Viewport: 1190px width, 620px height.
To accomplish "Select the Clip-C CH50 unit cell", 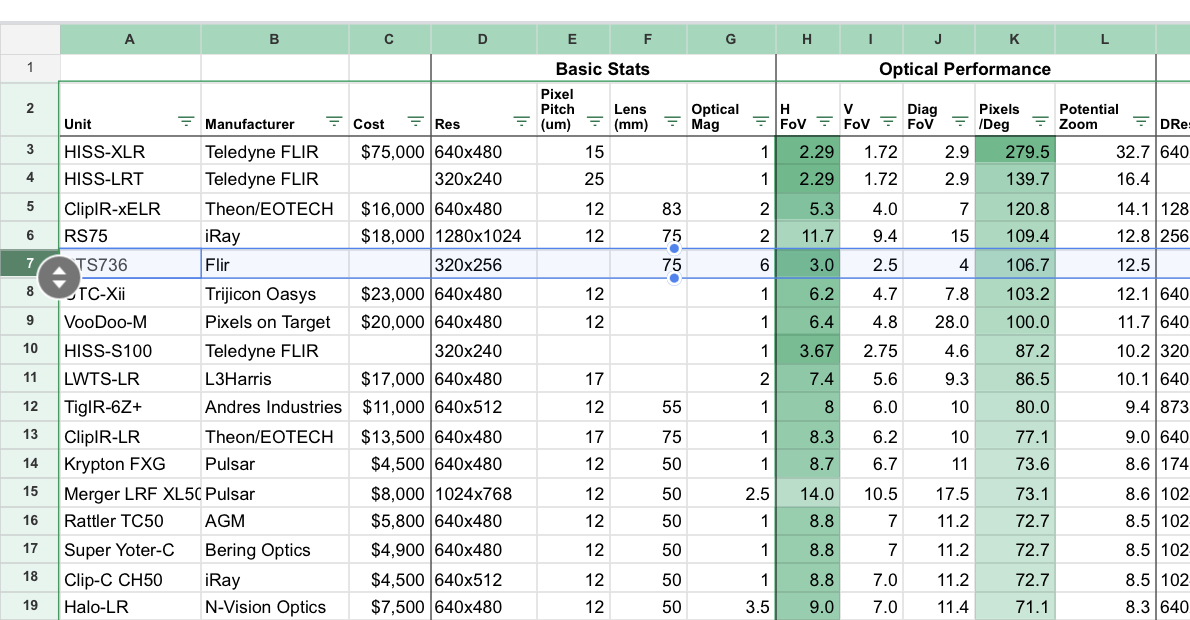I will coord(130,580).
